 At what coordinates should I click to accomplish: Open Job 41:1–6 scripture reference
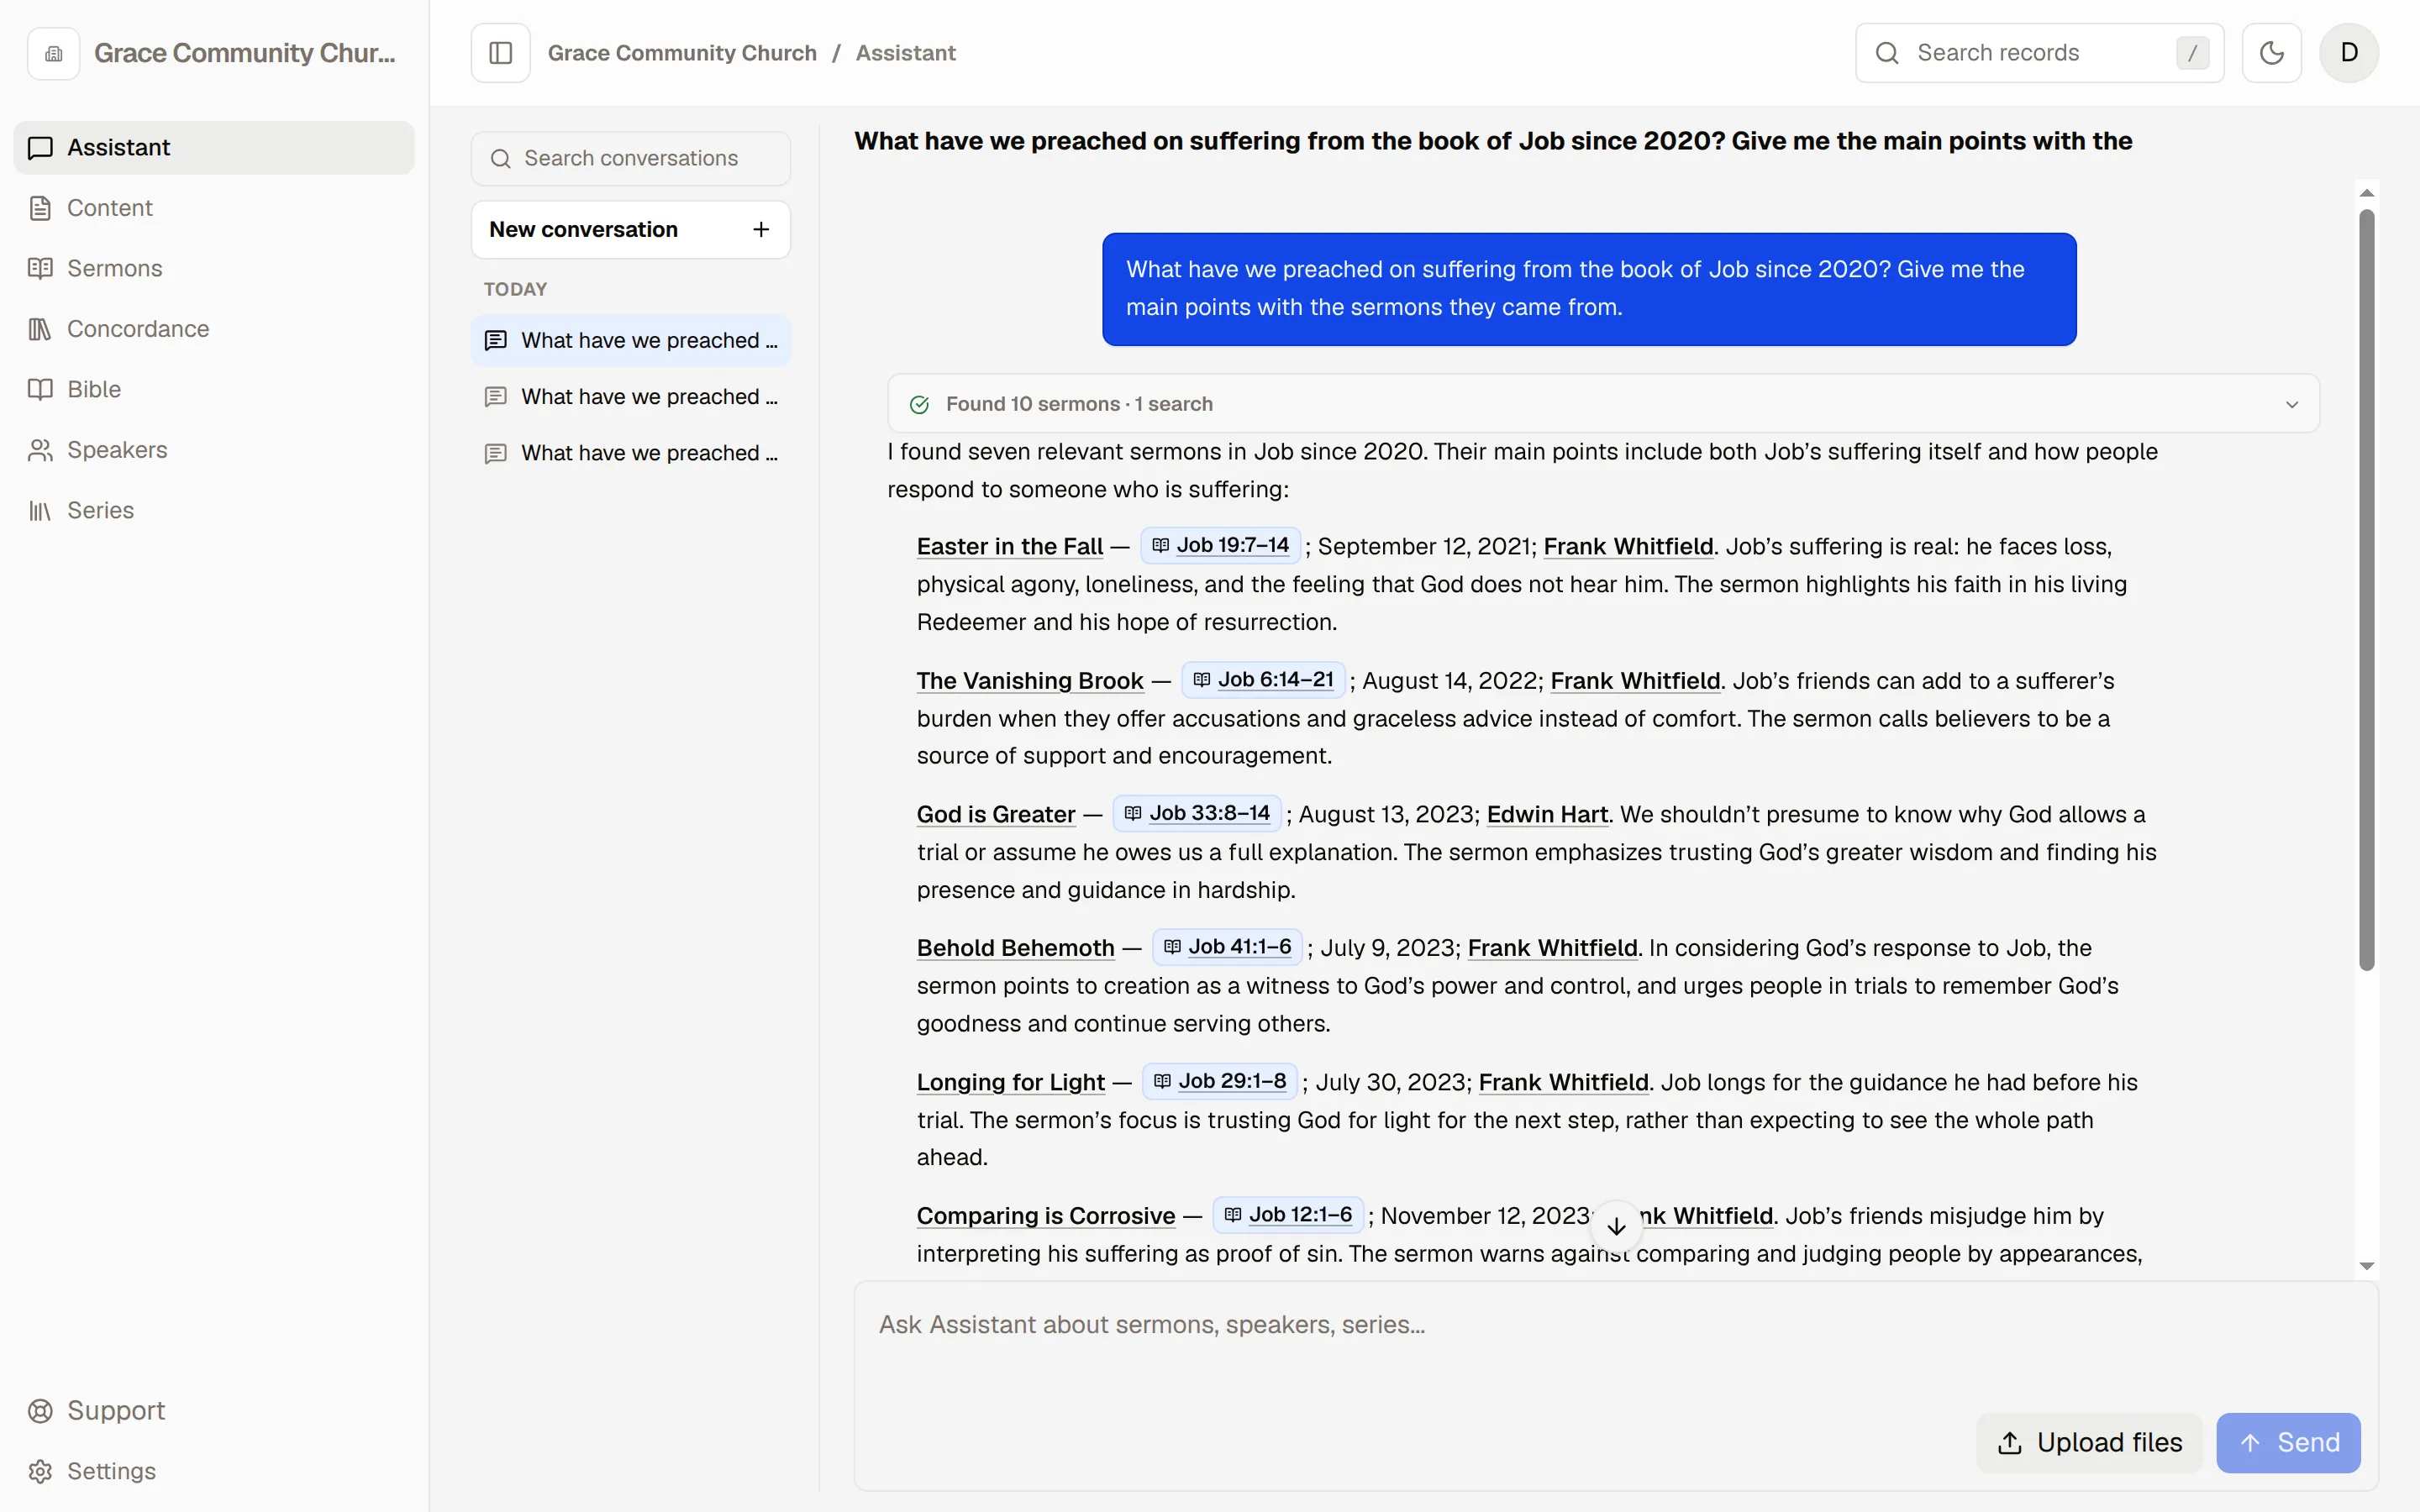click(1227, 947)
